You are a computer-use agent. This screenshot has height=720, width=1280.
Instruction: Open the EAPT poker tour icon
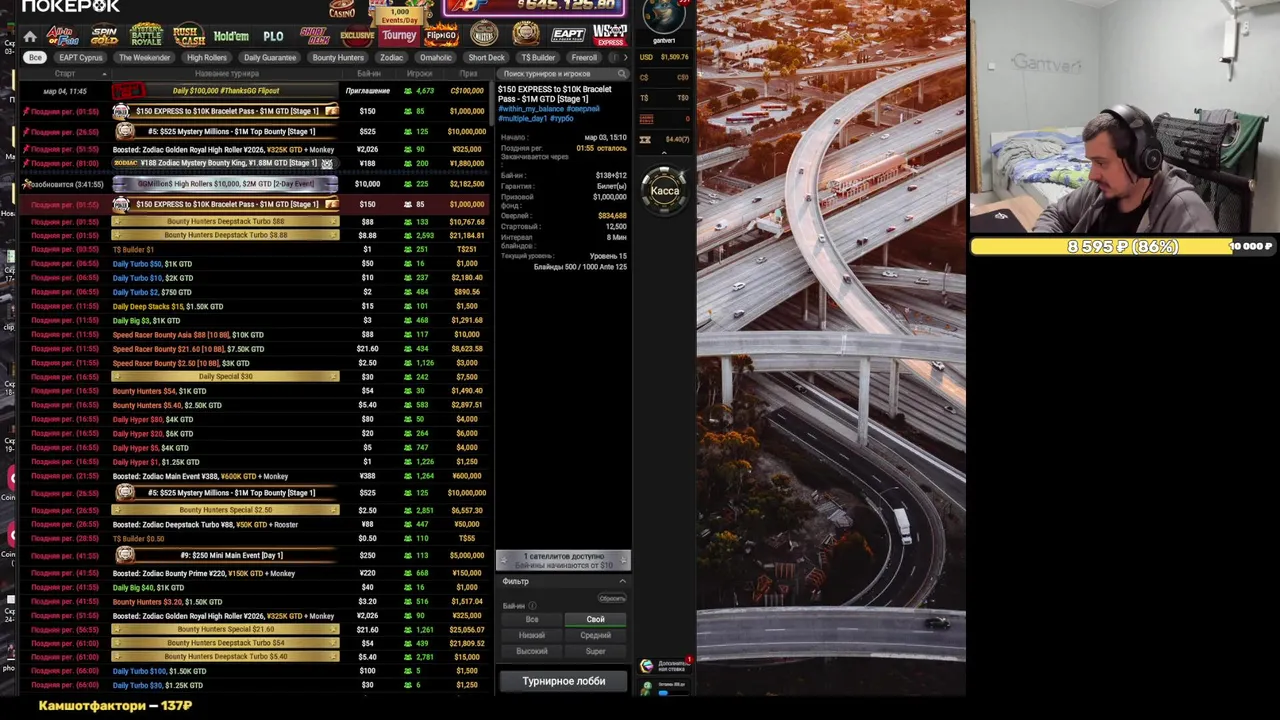568,35
